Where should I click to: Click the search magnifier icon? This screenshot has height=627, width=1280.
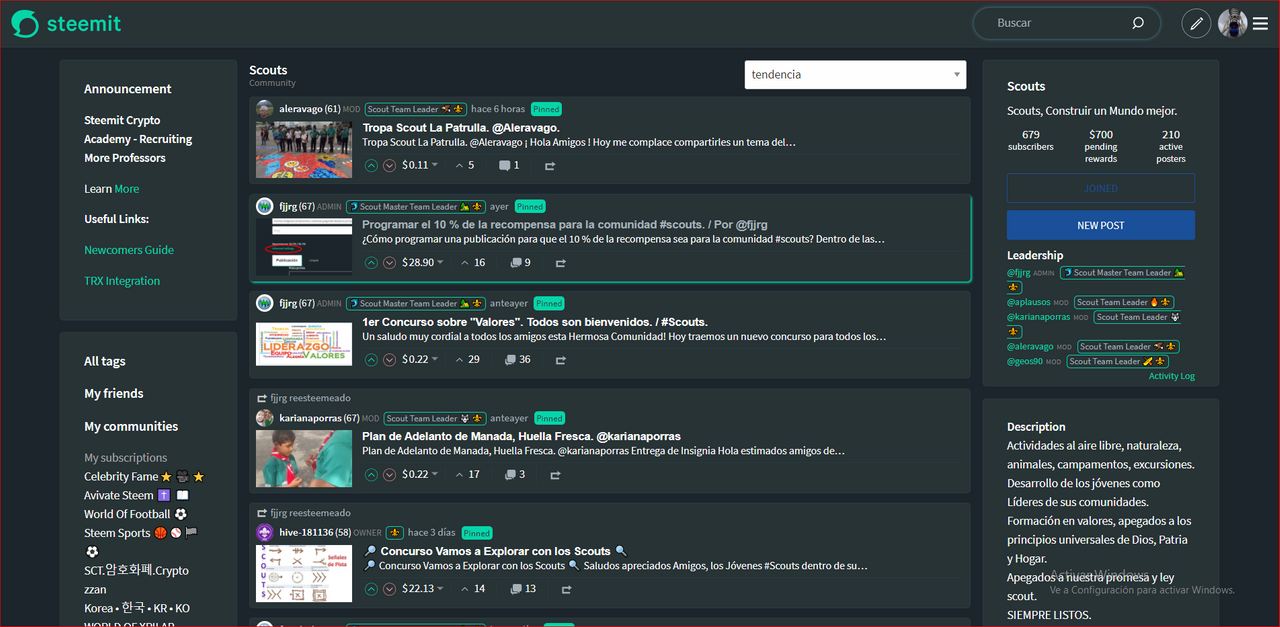click(1138, 23)
